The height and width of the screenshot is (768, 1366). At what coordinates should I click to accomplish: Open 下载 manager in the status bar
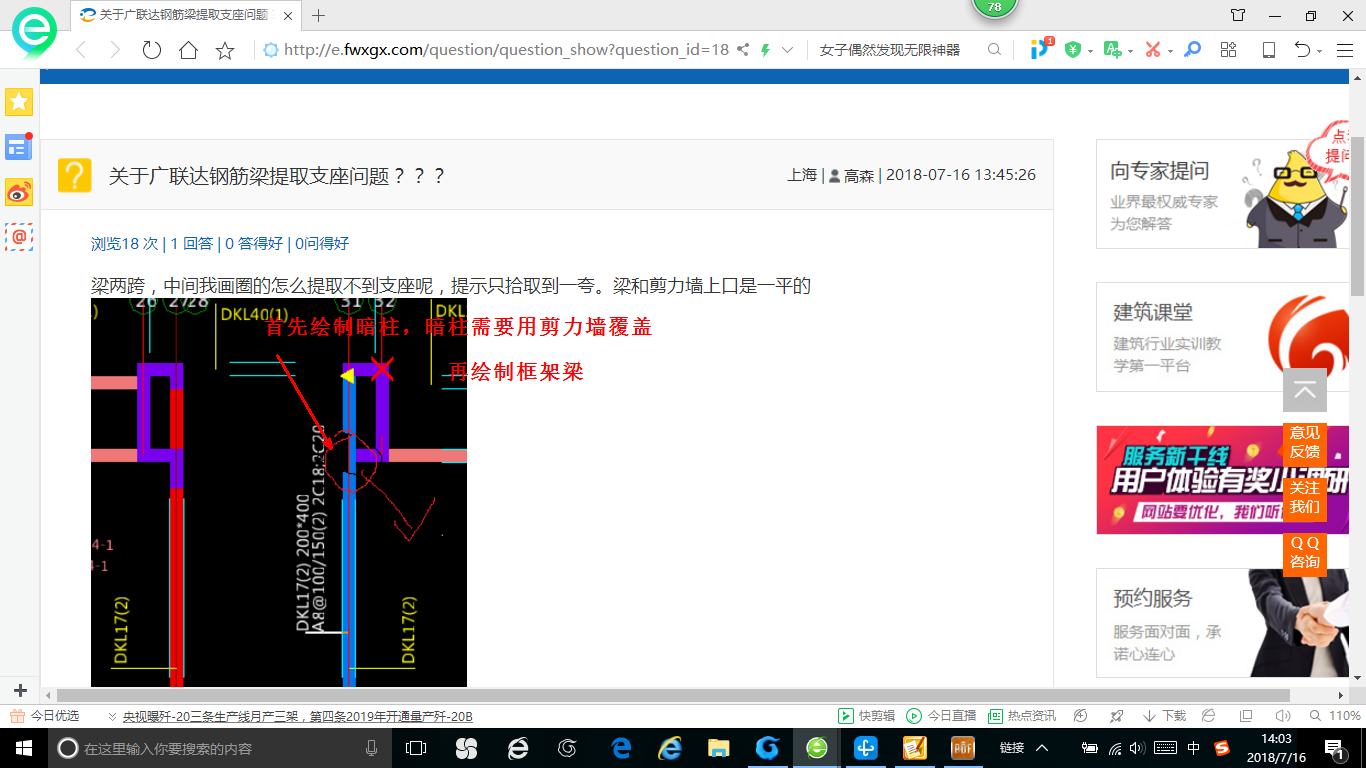pyautogui.click(x=1164, y=716)
